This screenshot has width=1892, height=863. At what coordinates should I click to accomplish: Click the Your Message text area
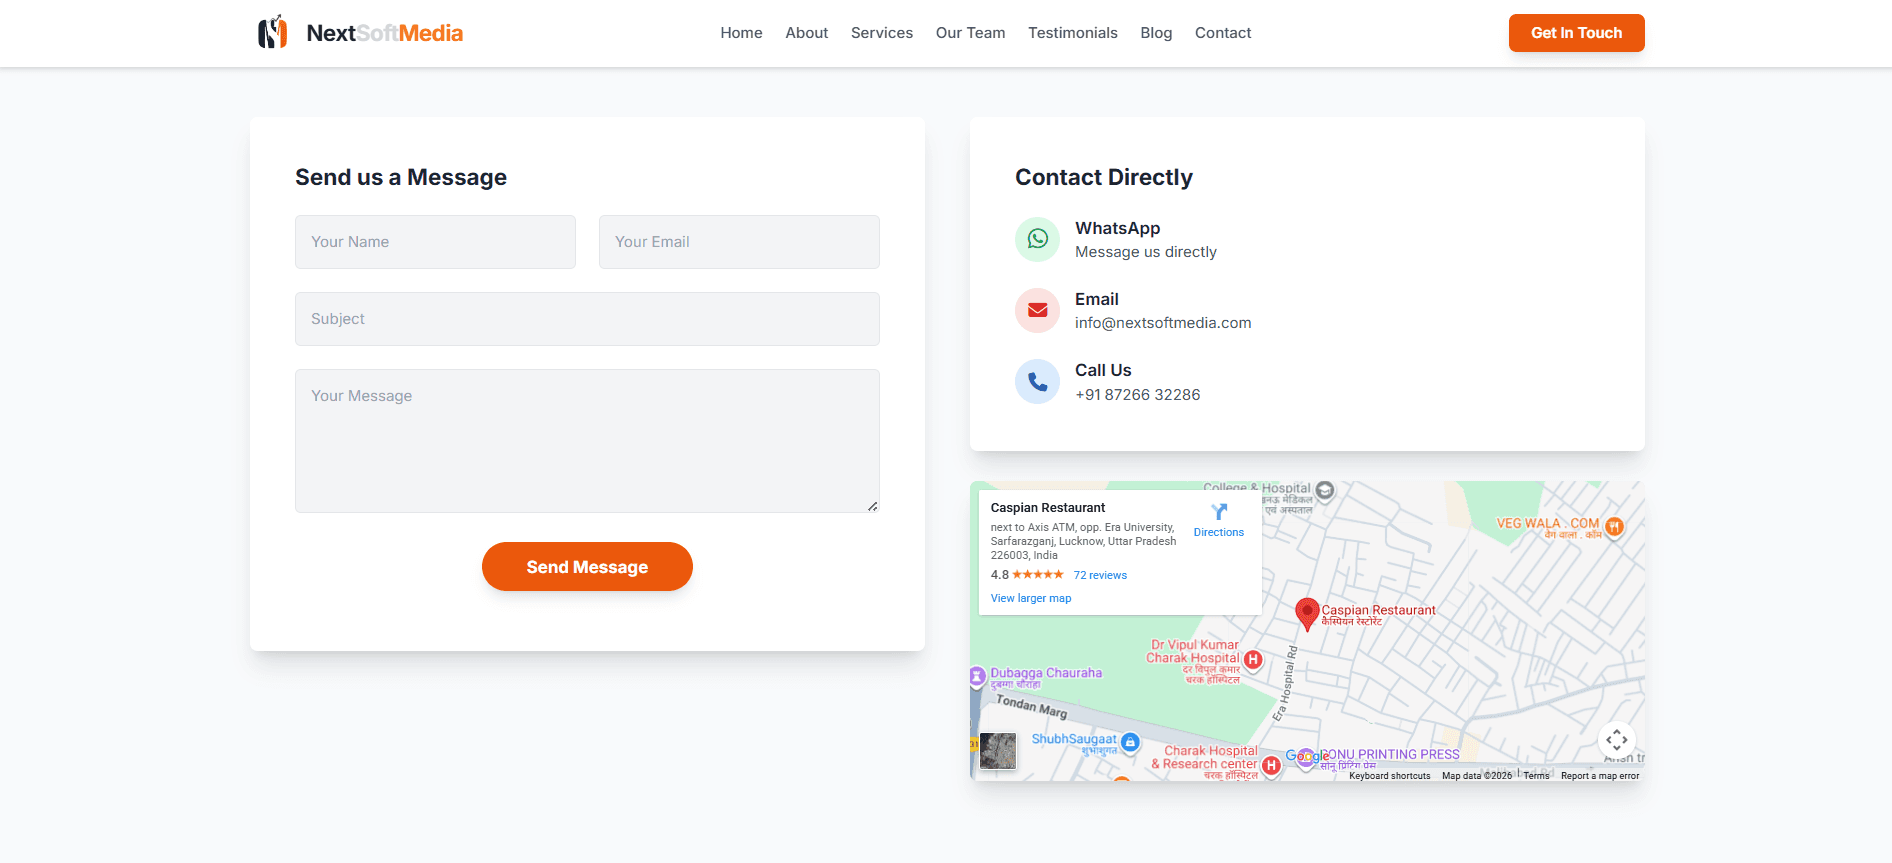[x=587, y=440]
